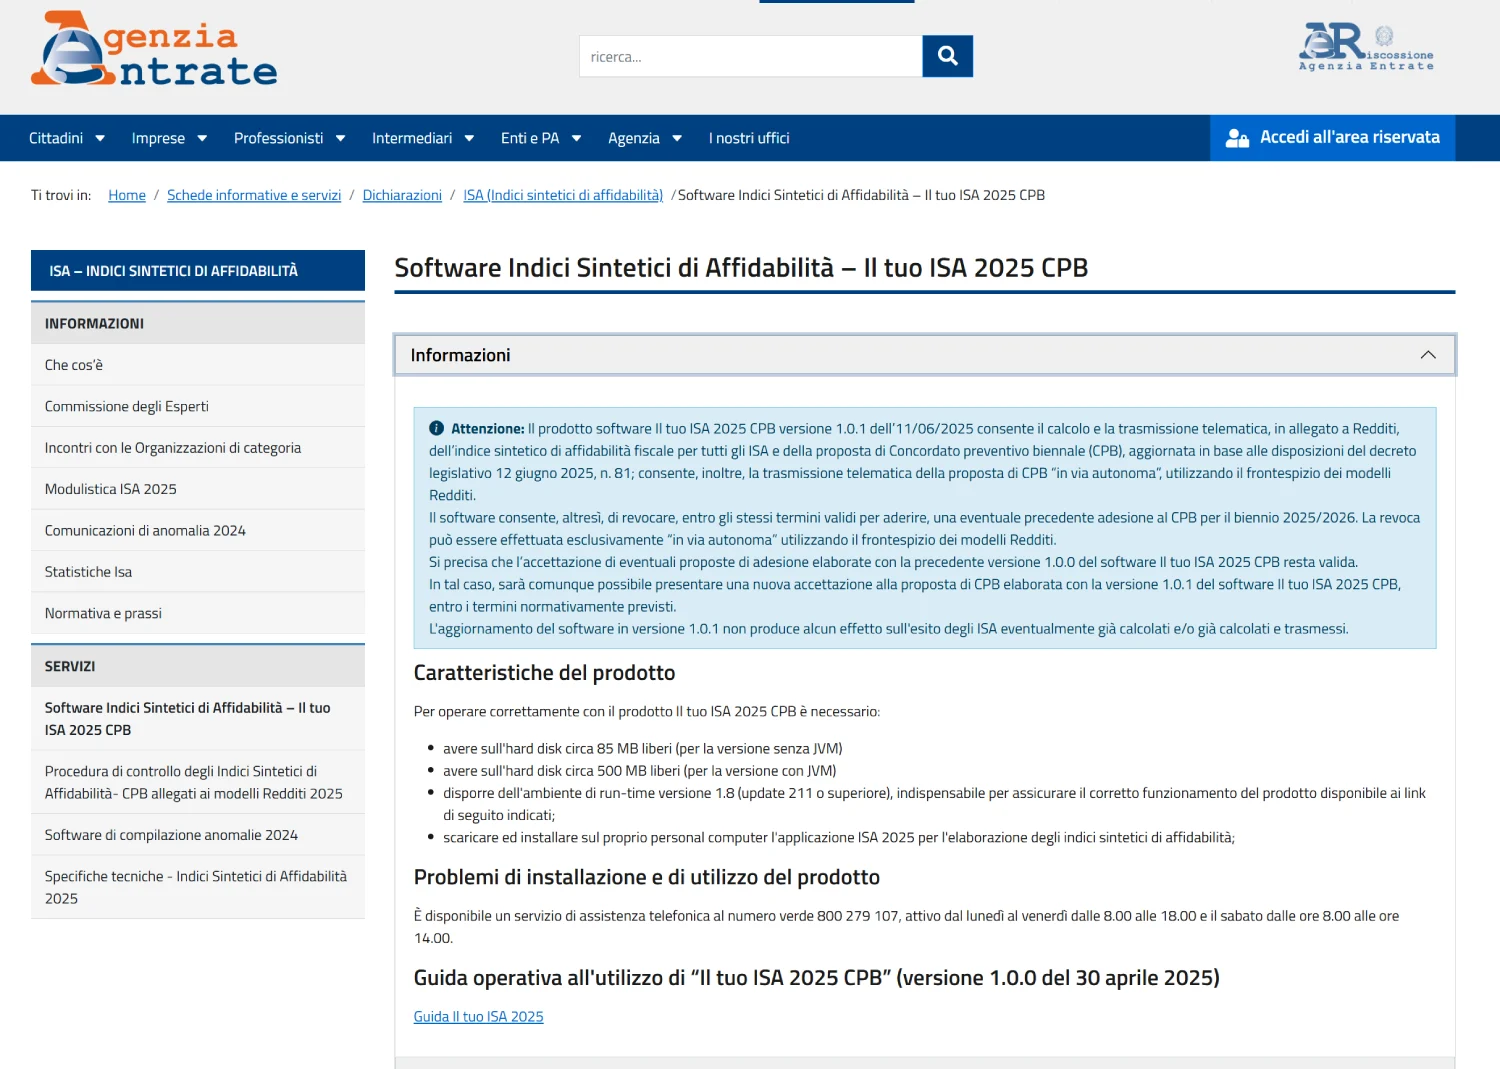Collapse the Informazioni section chevron
Viewport: 1500px width, 1069px height.
[1427, 355]
